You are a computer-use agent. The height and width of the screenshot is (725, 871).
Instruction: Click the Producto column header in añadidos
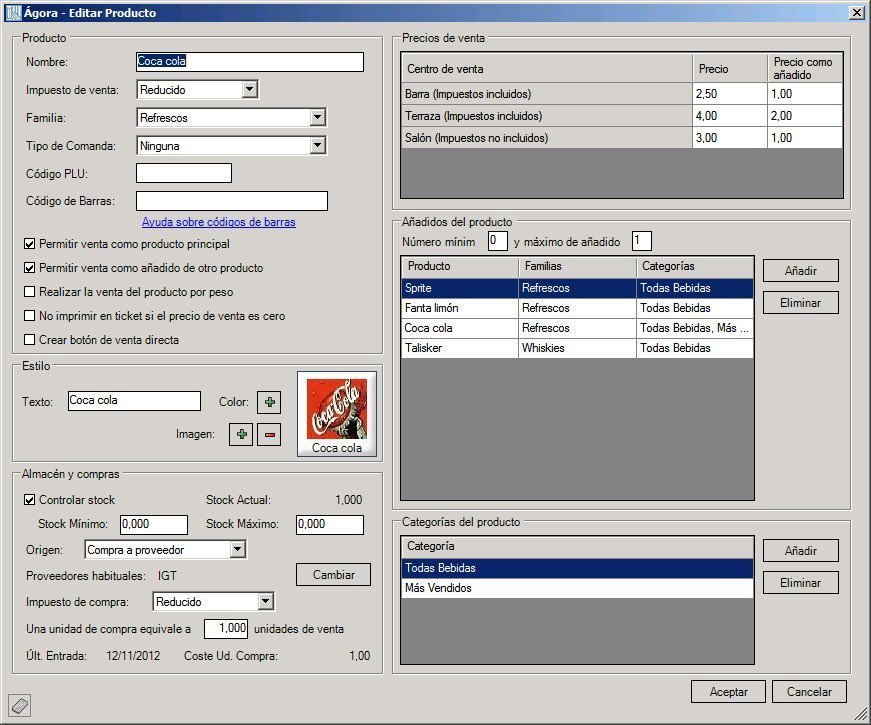coord(460,267)
